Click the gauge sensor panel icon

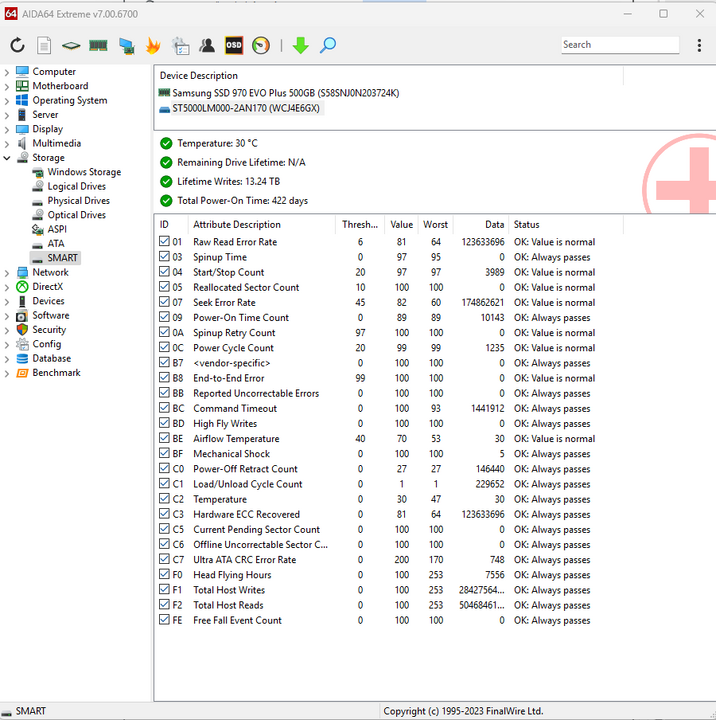click(x=261, y=45)
